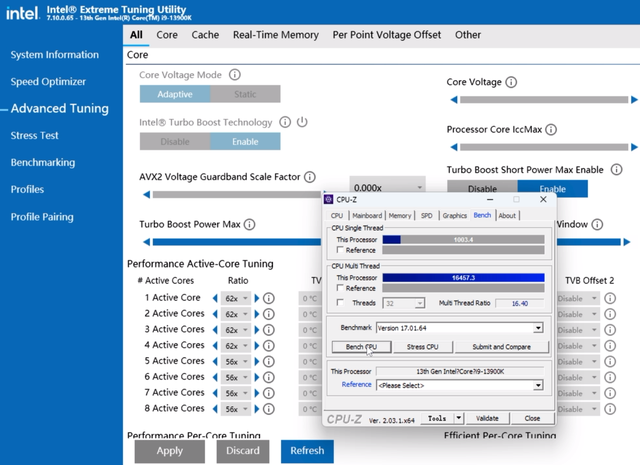
Task: Disable Intel Turbo Boost Technology
Action: coord(175,142)
